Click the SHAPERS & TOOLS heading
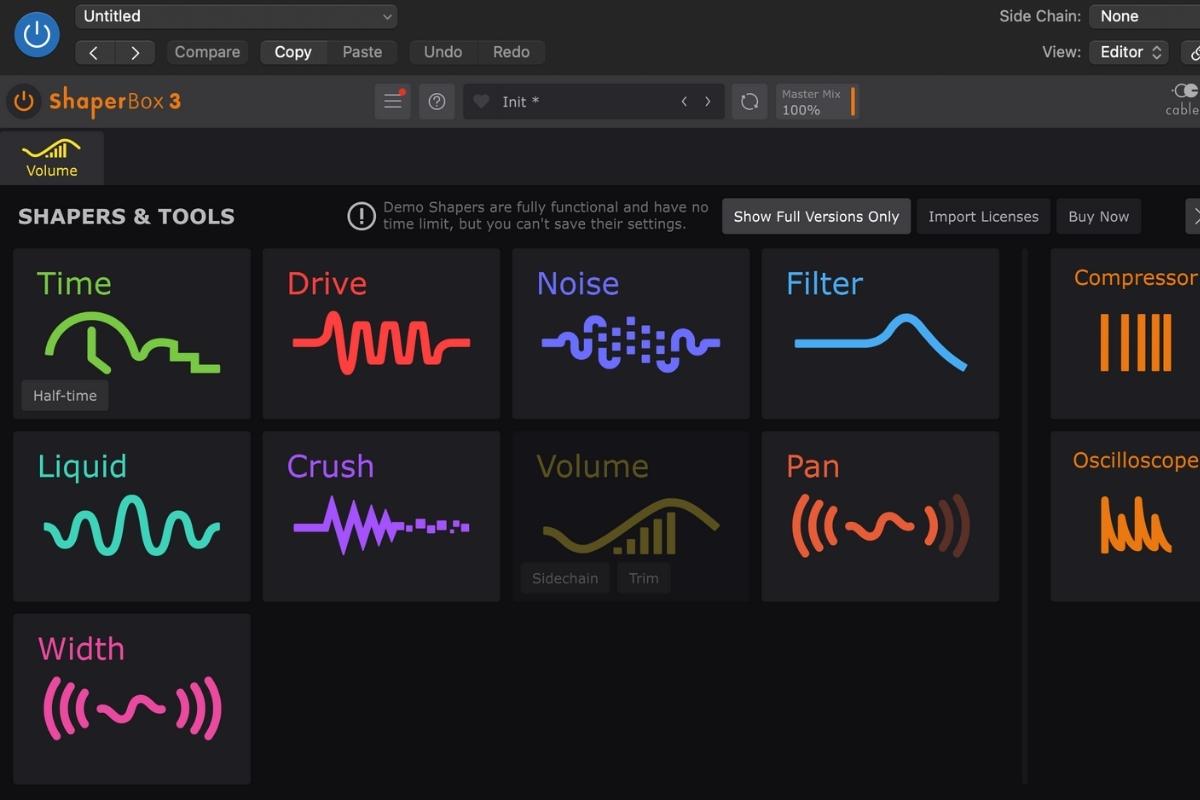 click(x=126, y=216)
